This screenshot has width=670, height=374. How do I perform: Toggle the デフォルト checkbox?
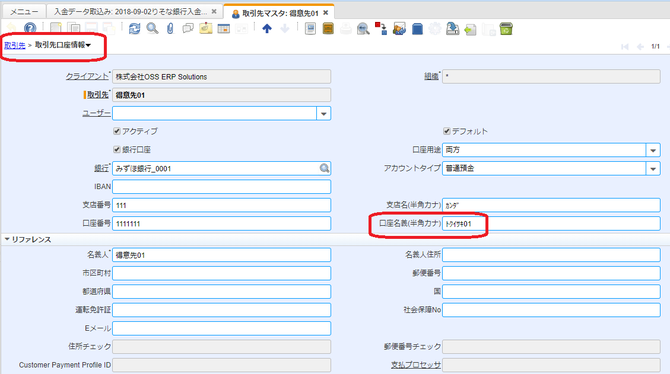447,131
